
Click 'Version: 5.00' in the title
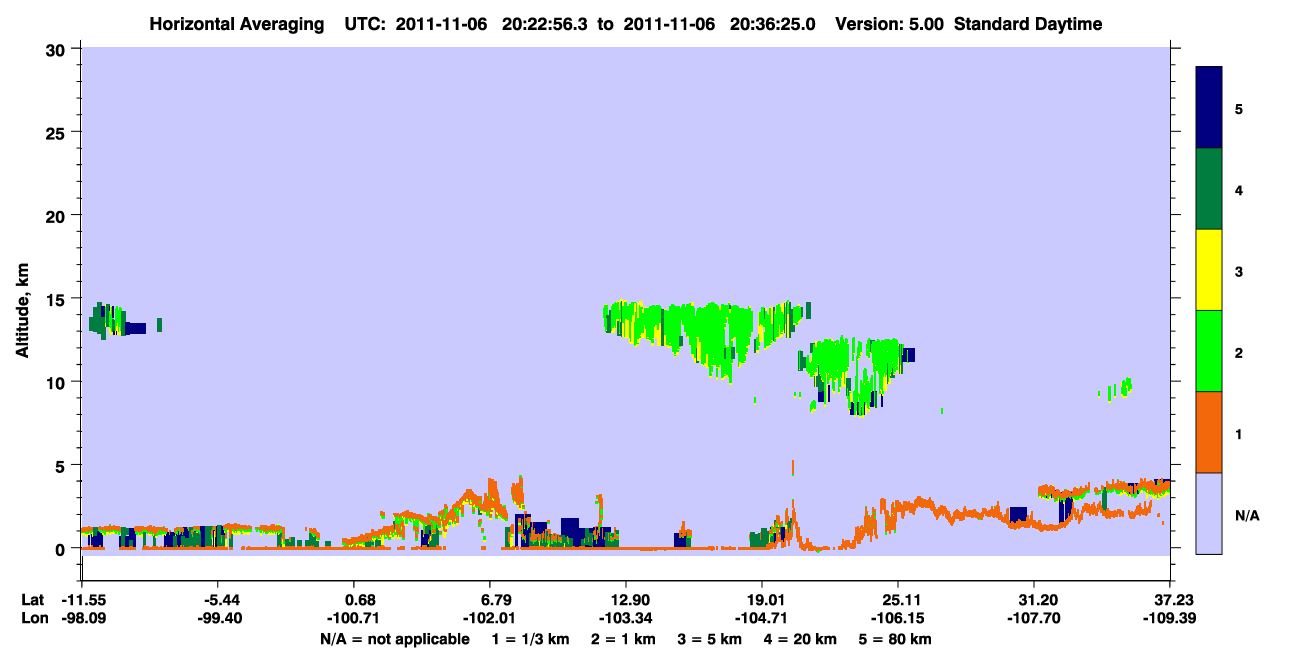pyautogui.click(x=890, y=24)
